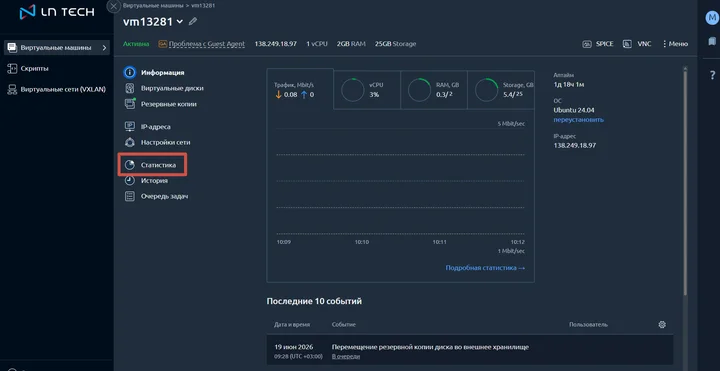Click the Виртуальные диски disk icon
Image resolution: width=720 pixels, height=371 pixels.
click(x=130, y=88)
